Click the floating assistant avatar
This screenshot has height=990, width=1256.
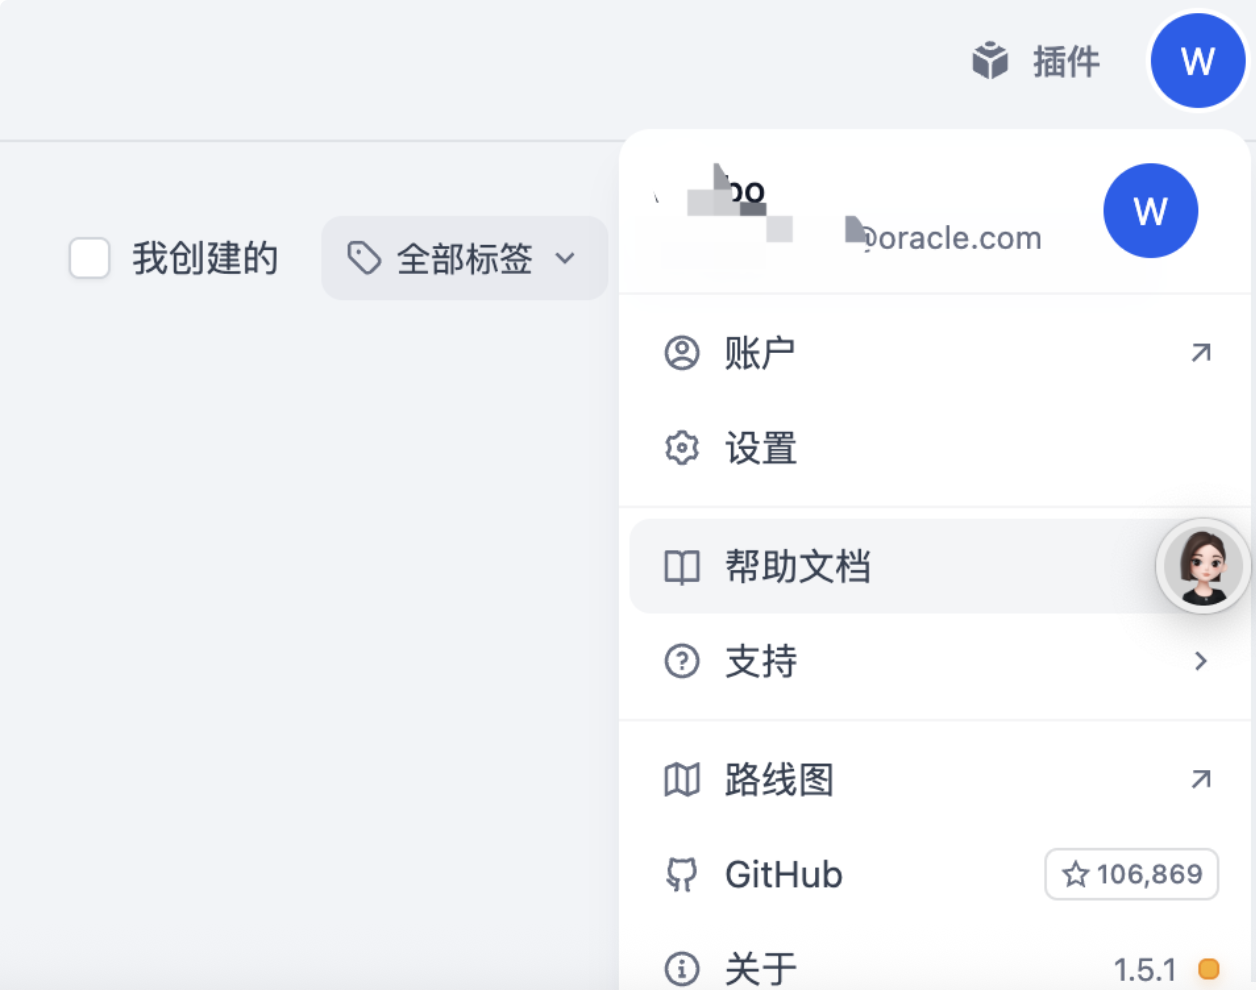[1203, 566]
